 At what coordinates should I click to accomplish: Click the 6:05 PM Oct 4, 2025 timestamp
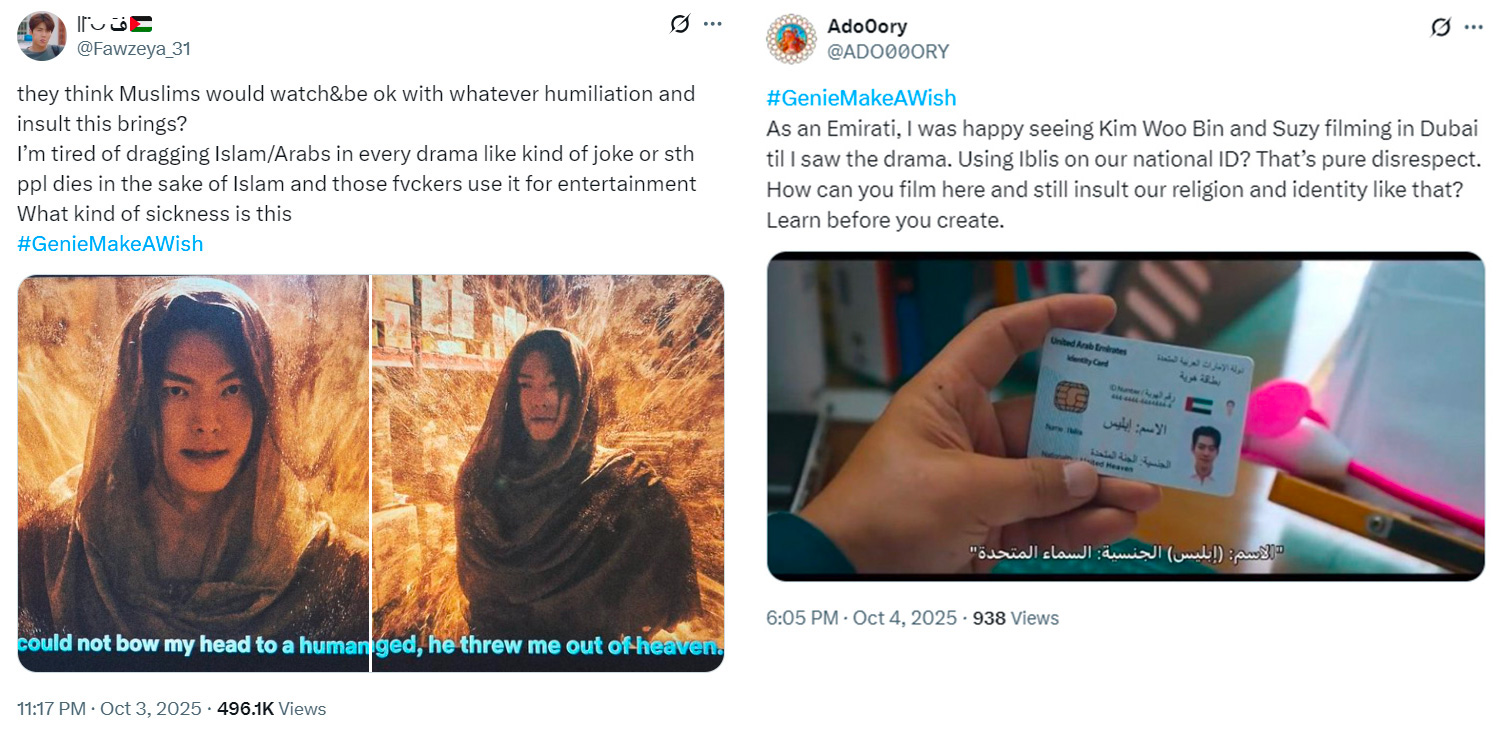[x=862, y=618]
